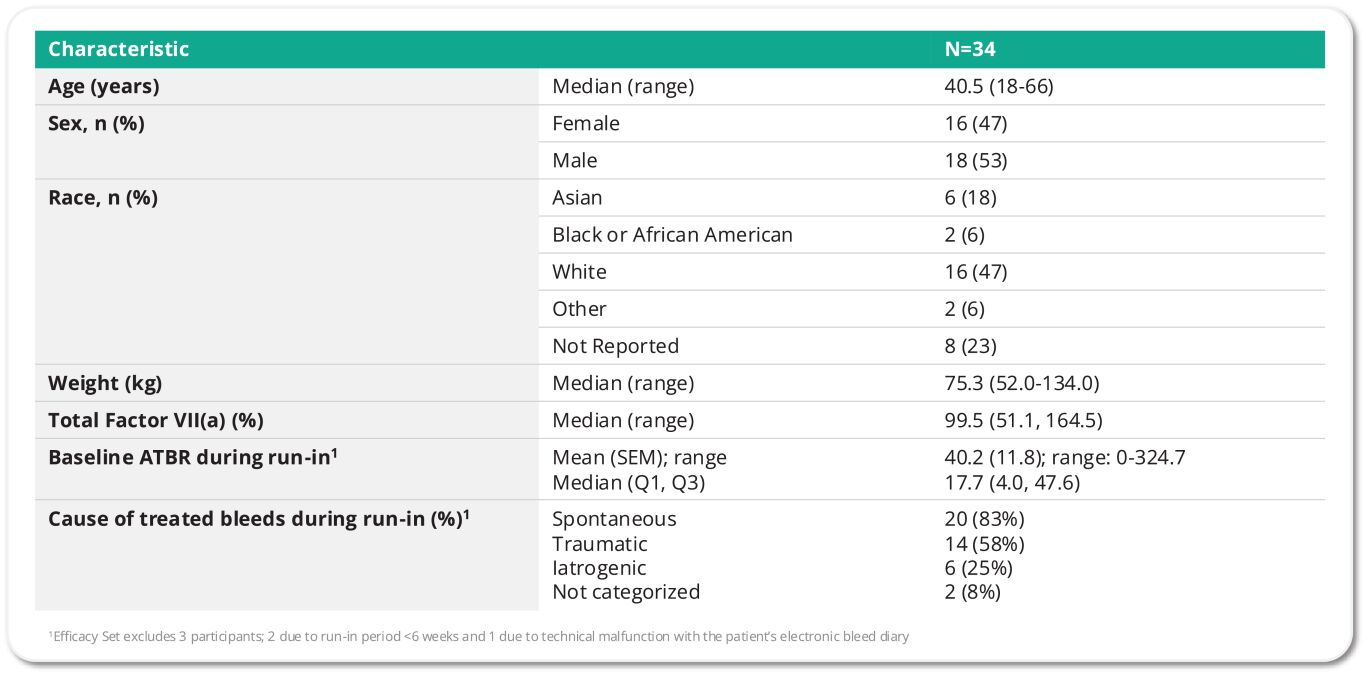Click the median age value 40.5 (18-66)
The height and width of the screenshot is (675, 1366).
(x=999, y=87)
